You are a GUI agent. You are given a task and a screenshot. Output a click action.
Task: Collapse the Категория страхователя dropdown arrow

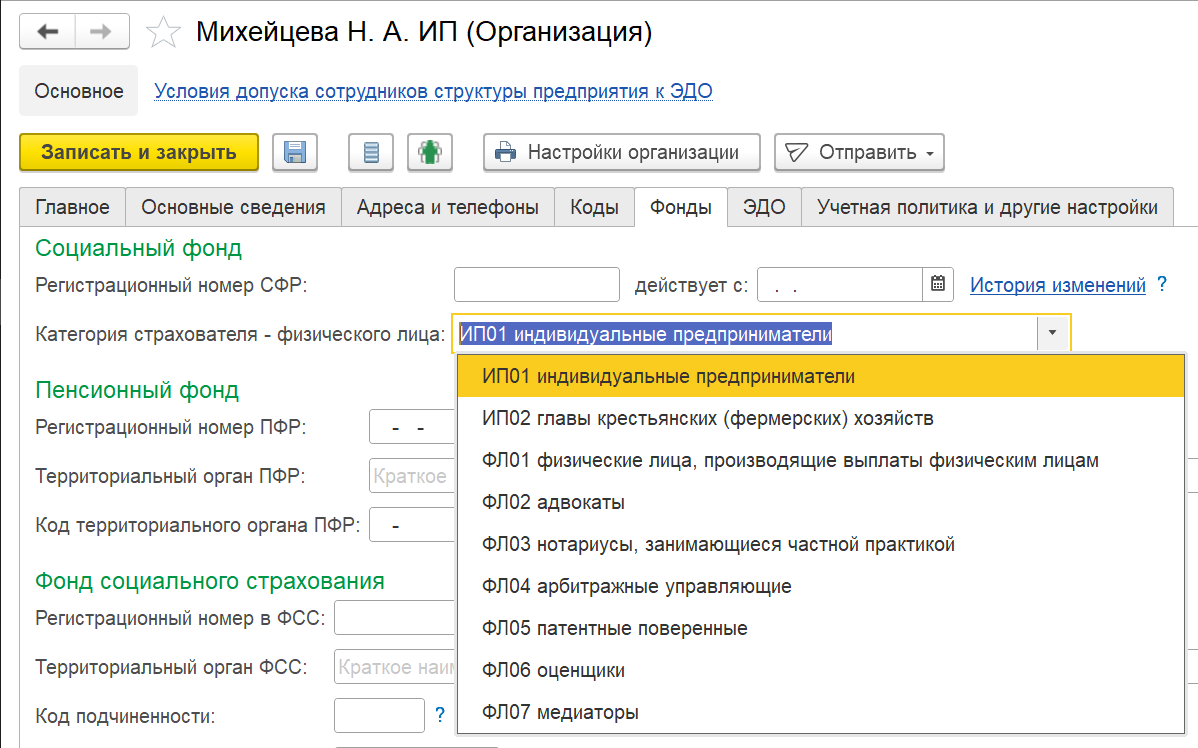[1052, 334]
